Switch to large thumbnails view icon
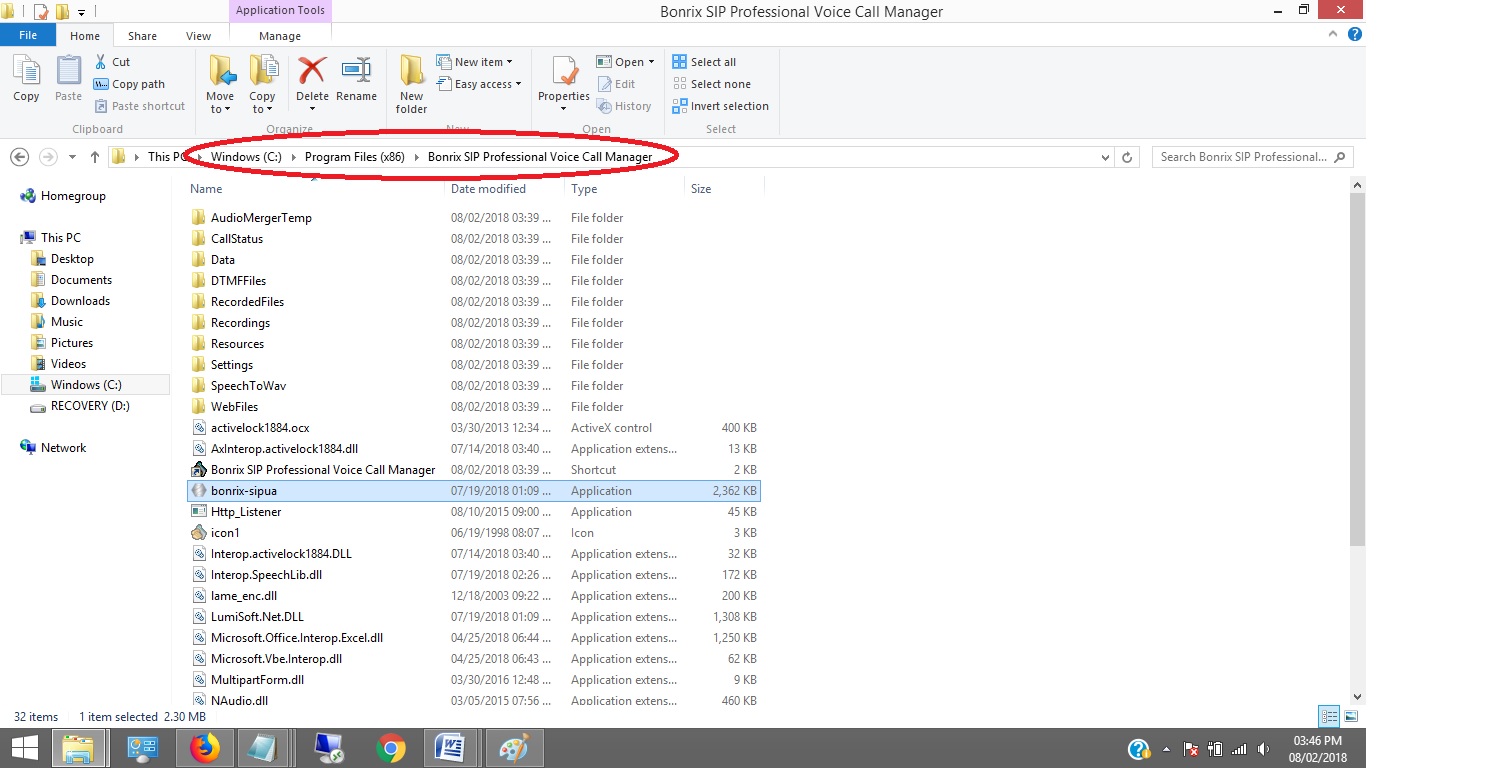Viewport: 1503px width, 768px height. tap(1351, 716)
